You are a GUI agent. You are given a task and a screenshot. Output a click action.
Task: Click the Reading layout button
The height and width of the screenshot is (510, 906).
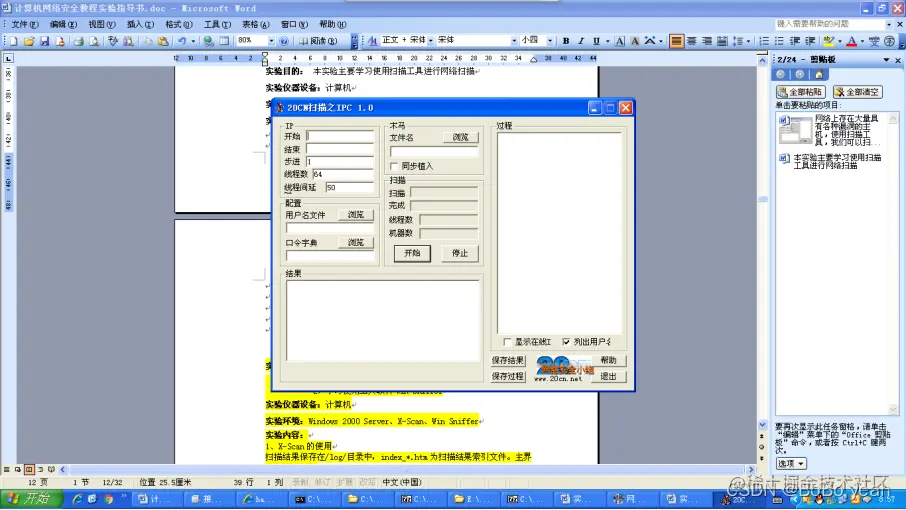318,41
